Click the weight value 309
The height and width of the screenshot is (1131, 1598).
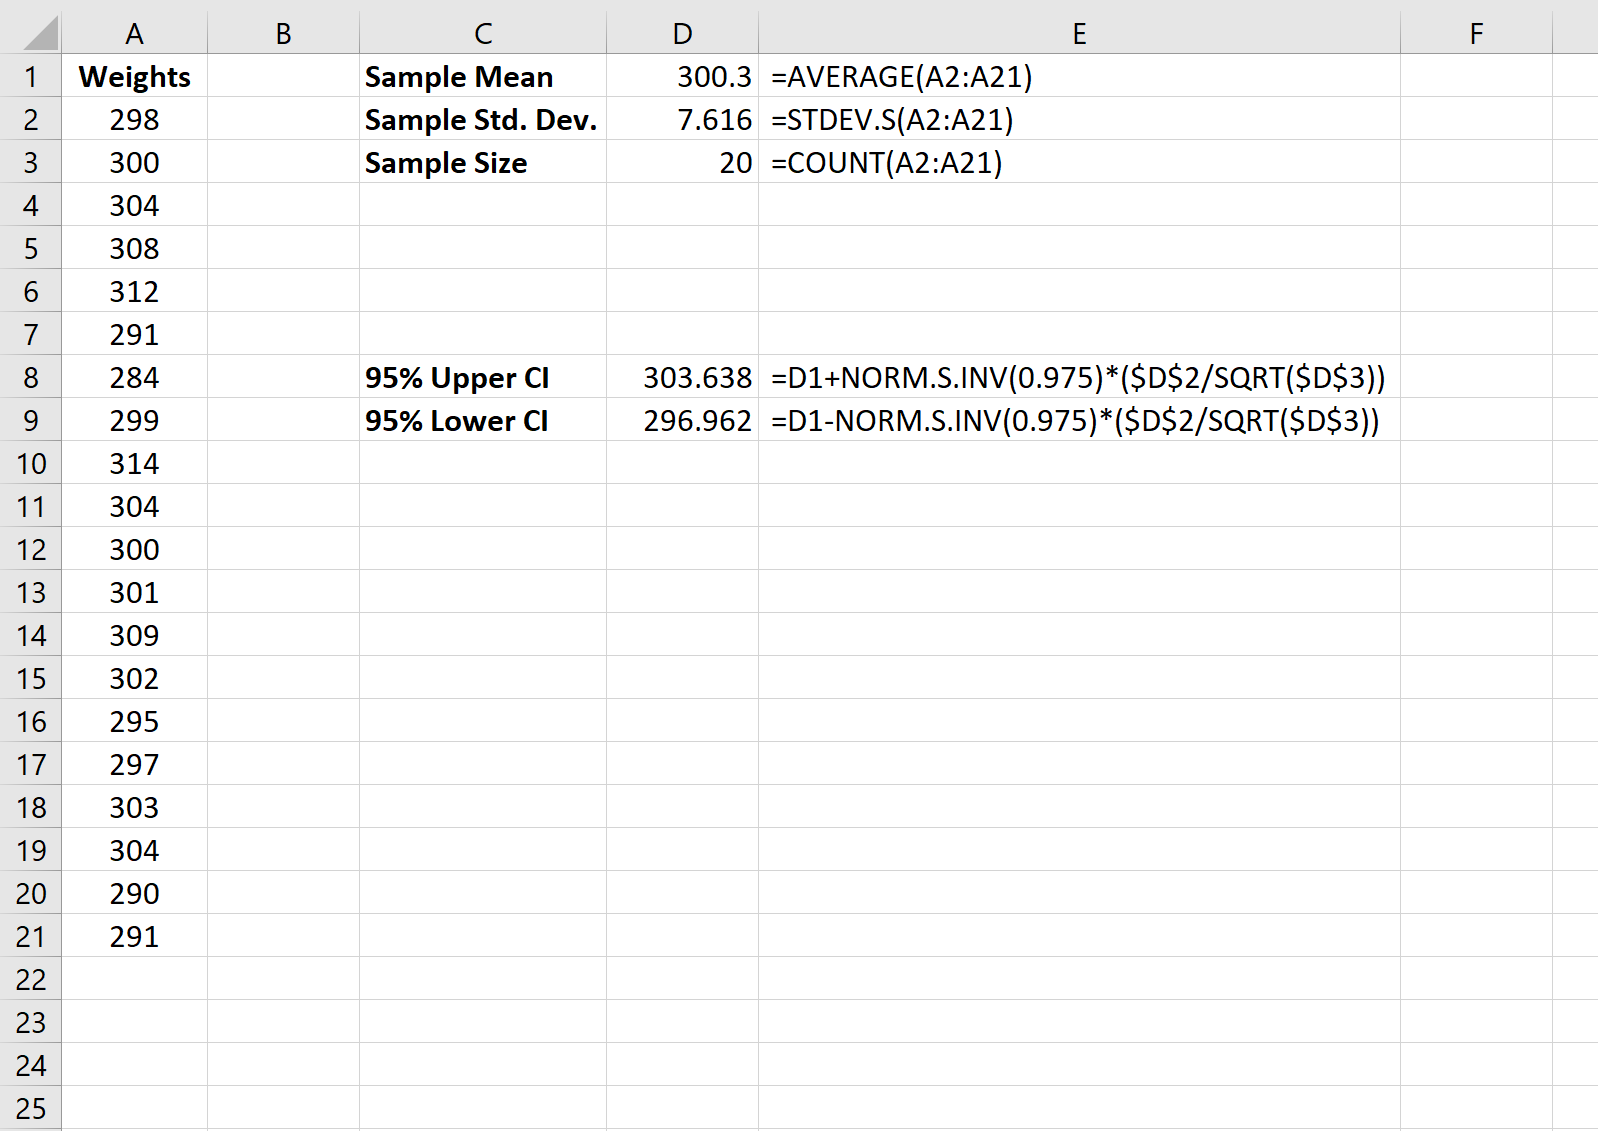[x=134, y=635]
